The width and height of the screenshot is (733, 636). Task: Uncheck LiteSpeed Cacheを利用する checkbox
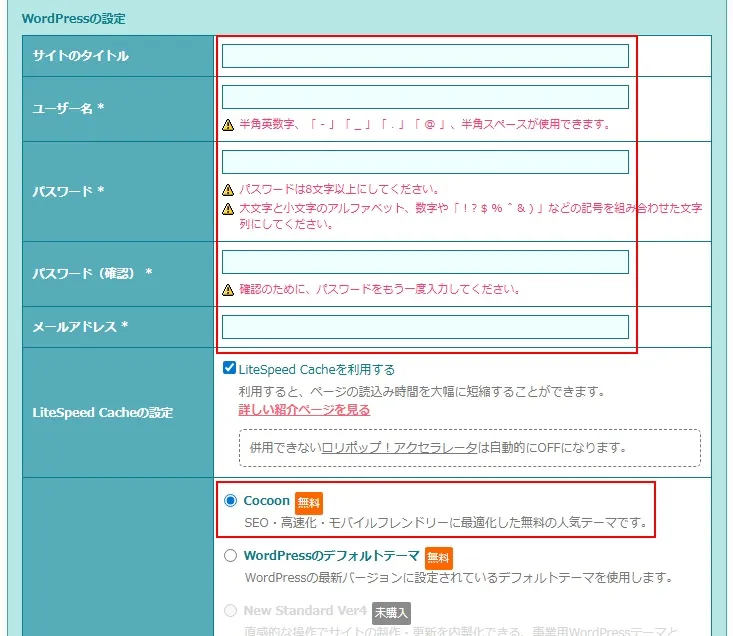coord(229,369)
